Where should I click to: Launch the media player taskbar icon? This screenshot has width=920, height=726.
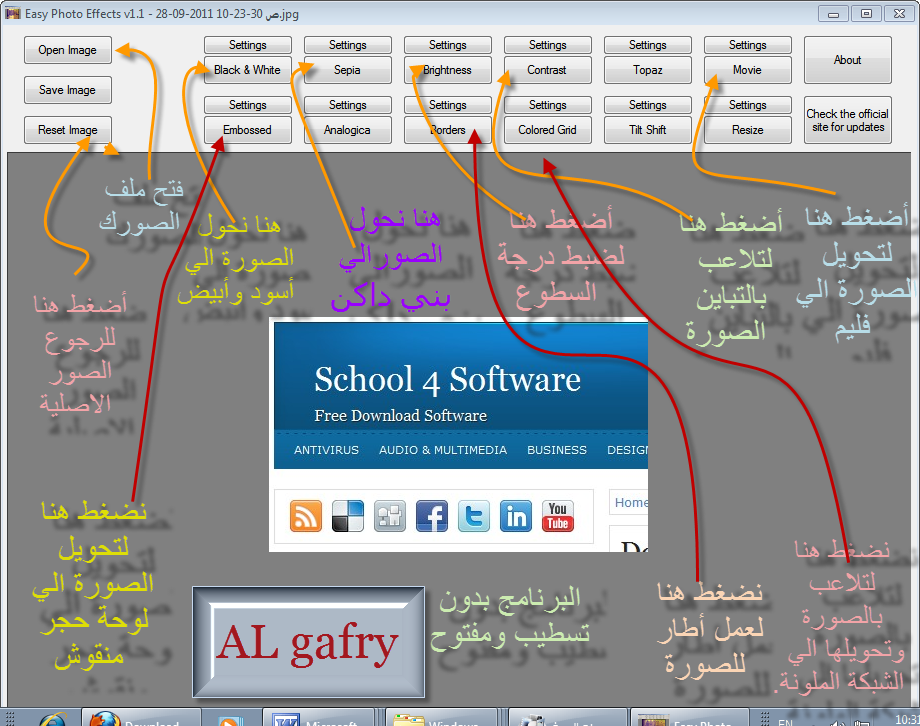(230, 720)
